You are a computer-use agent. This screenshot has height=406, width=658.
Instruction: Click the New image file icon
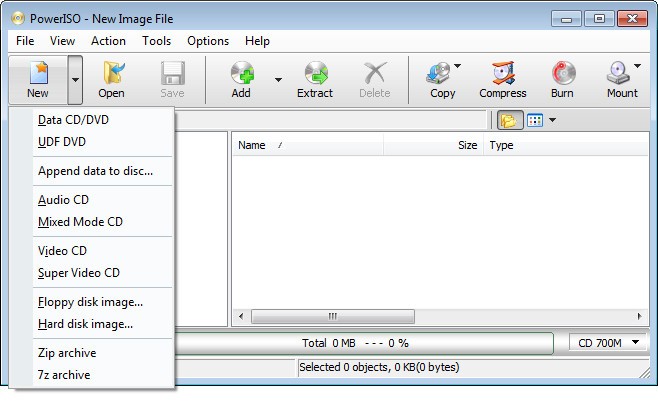38,73
